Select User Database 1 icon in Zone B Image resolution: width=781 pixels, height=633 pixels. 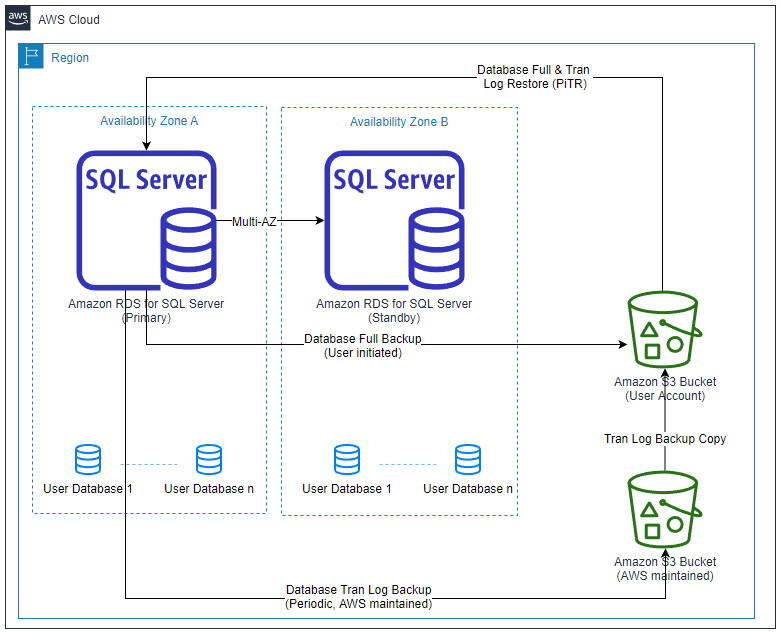pos(347,459)
